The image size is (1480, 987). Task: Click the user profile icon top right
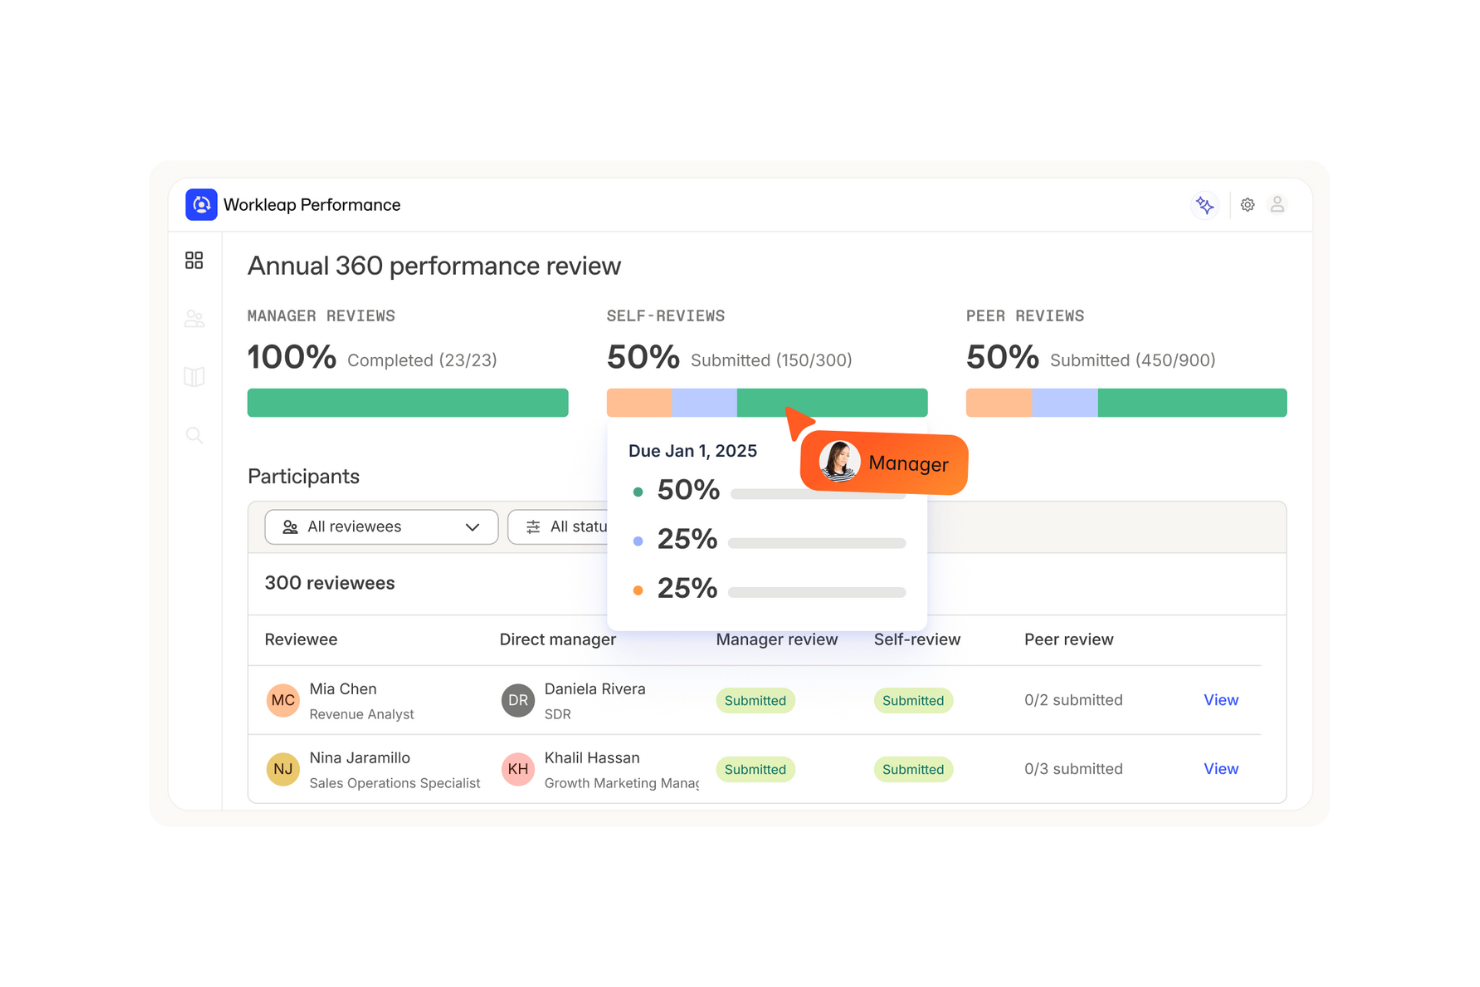(1277, 204)
